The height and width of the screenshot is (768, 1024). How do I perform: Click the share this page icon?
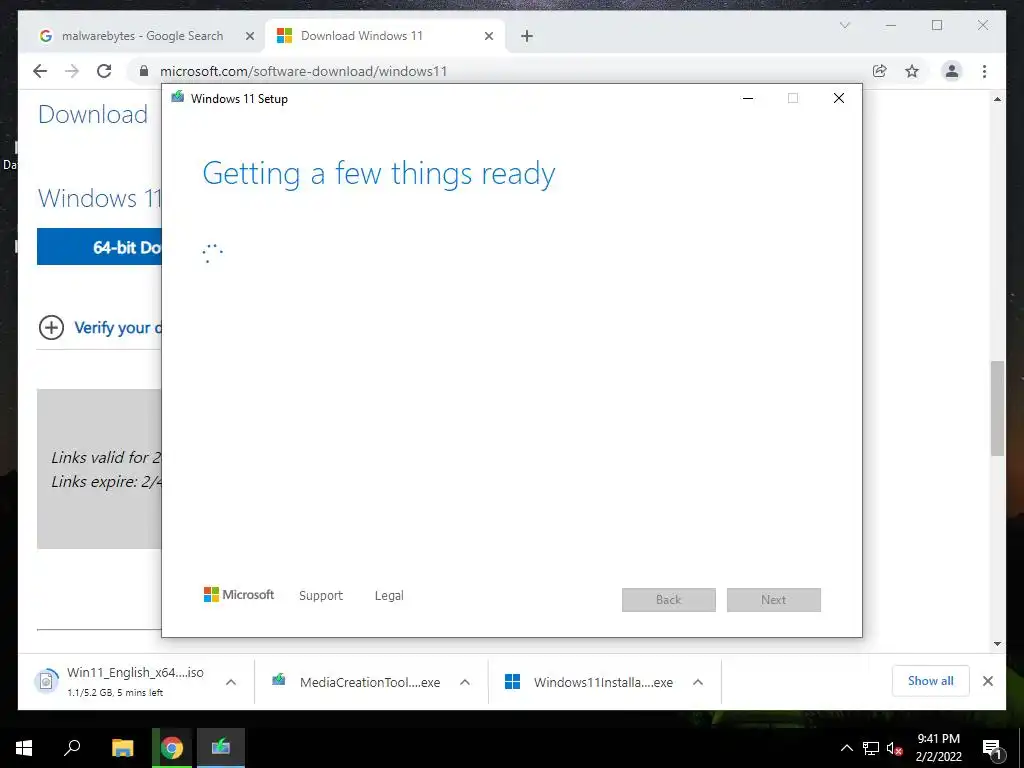tap(880, 71)
